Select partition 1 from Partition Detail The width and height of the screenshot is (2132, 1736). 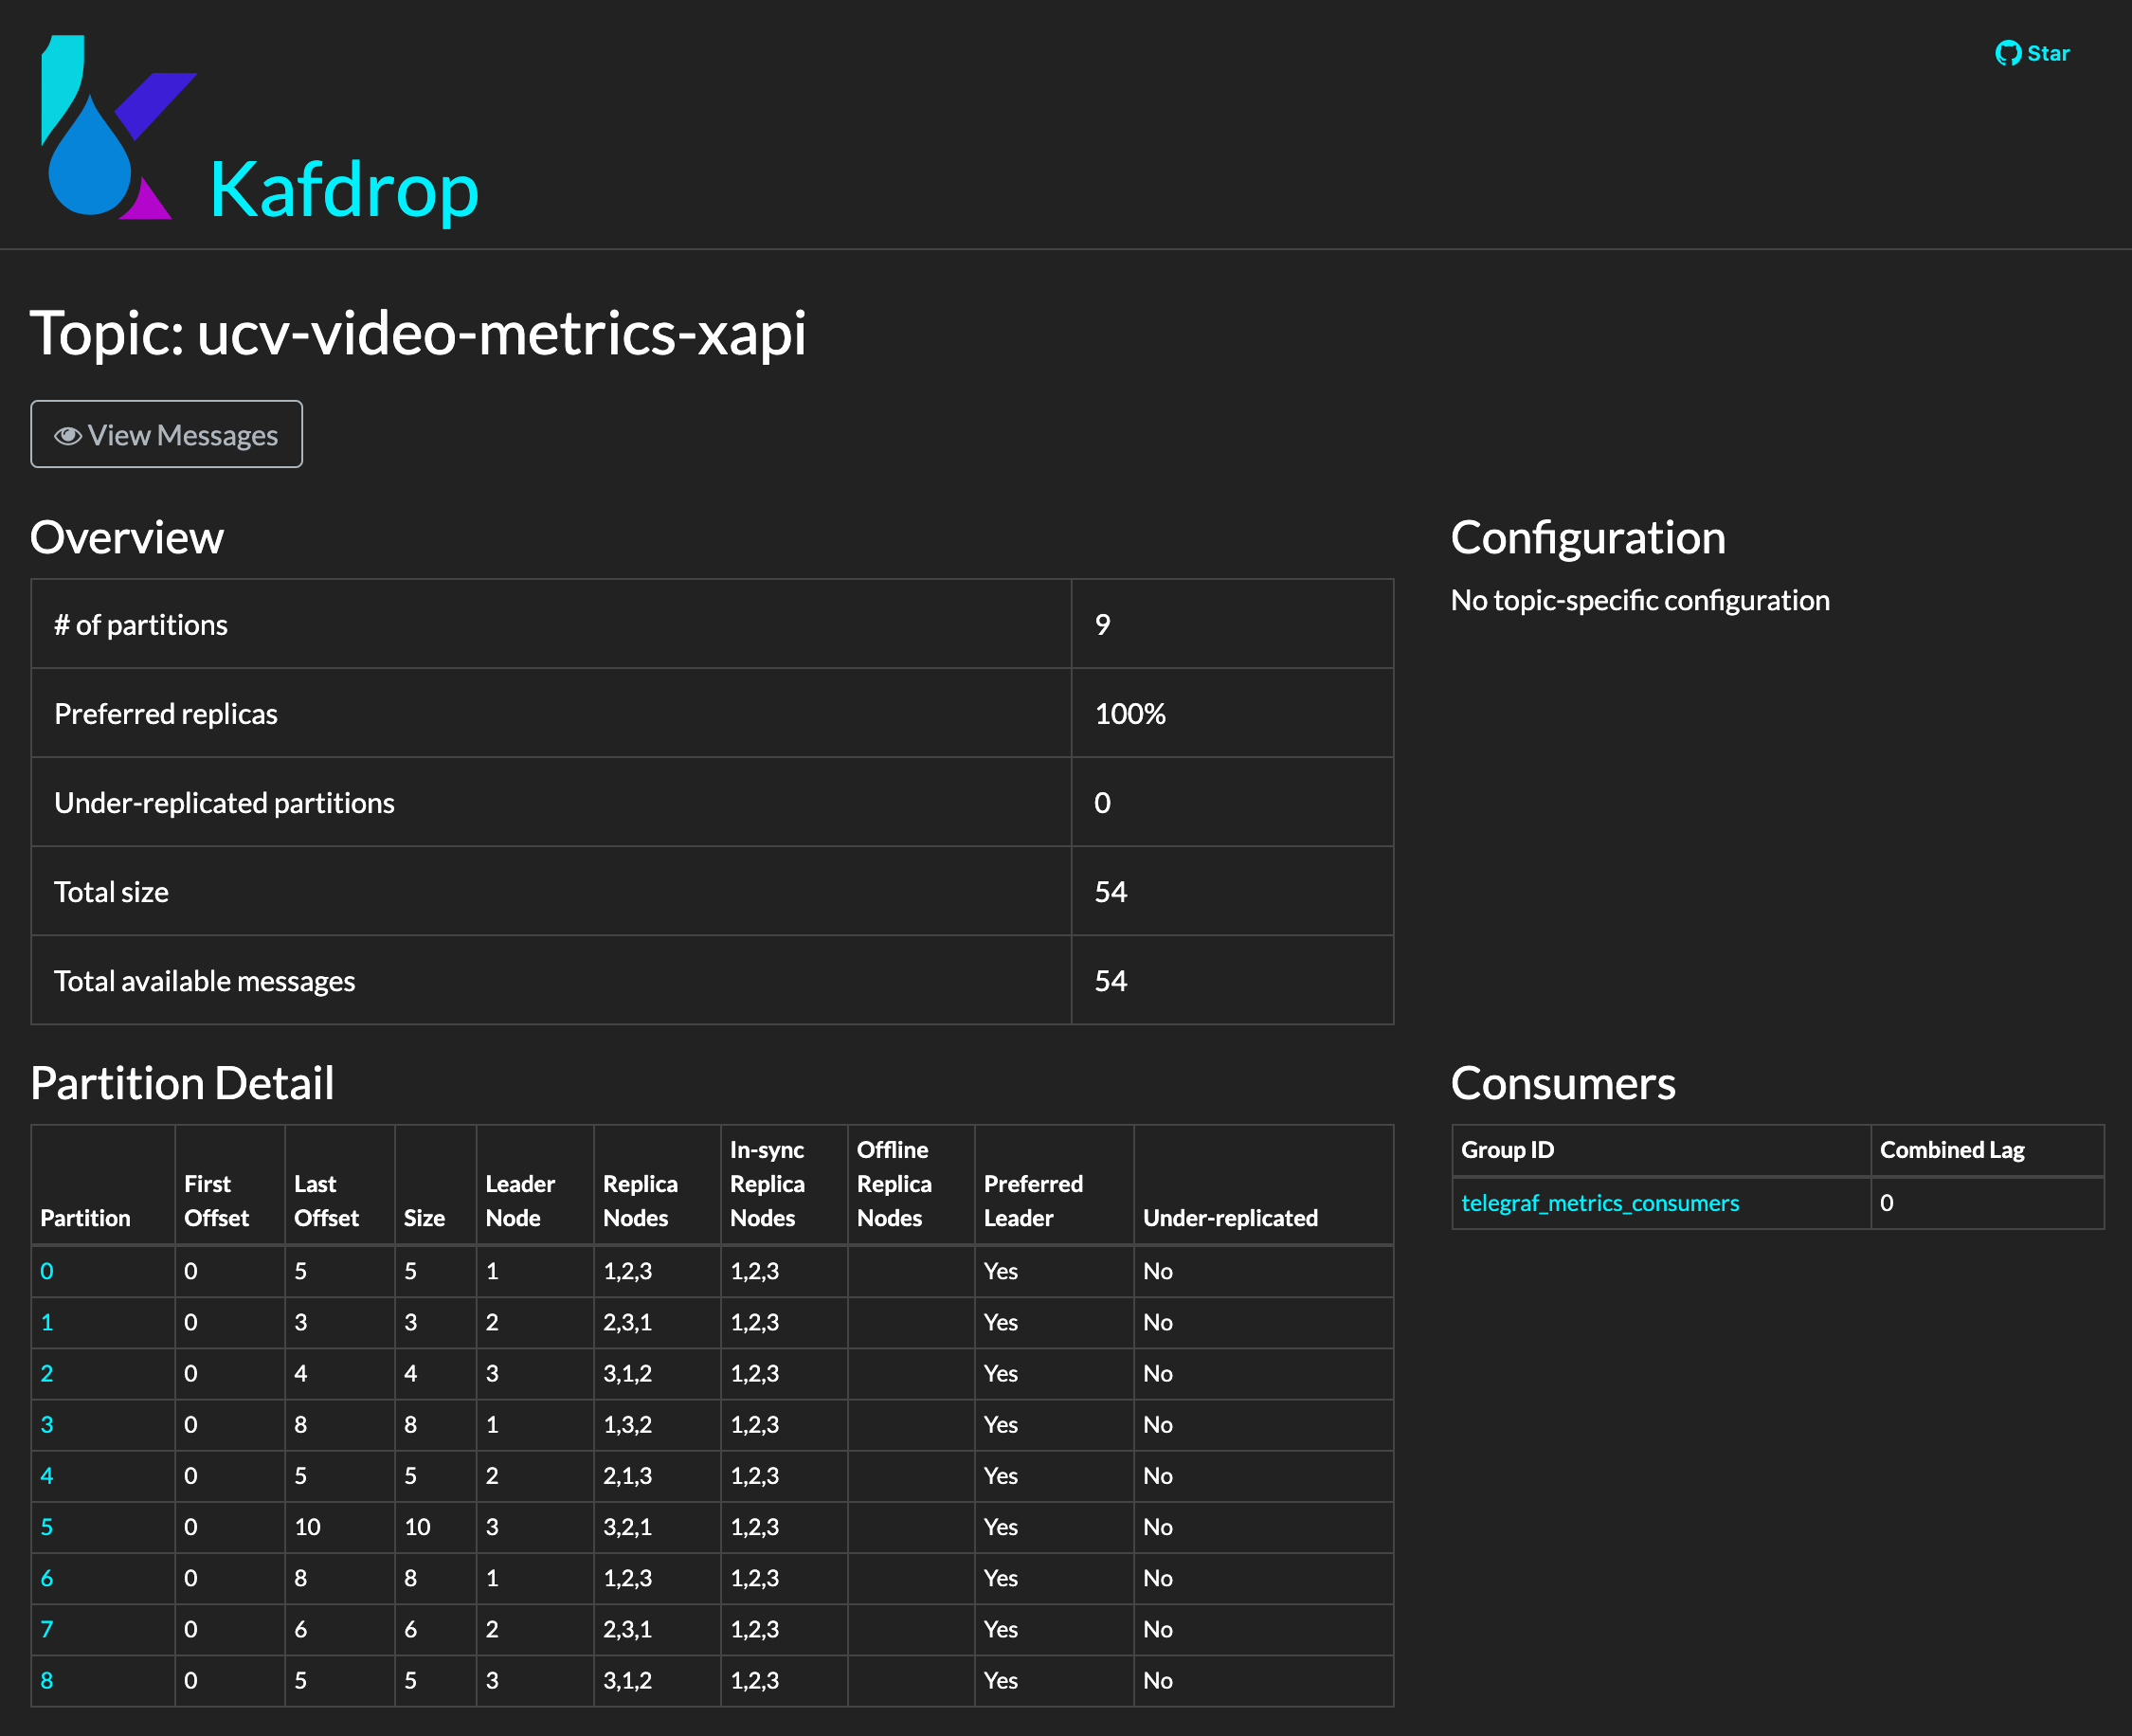pyautogui.click(x=46, y=1322)
